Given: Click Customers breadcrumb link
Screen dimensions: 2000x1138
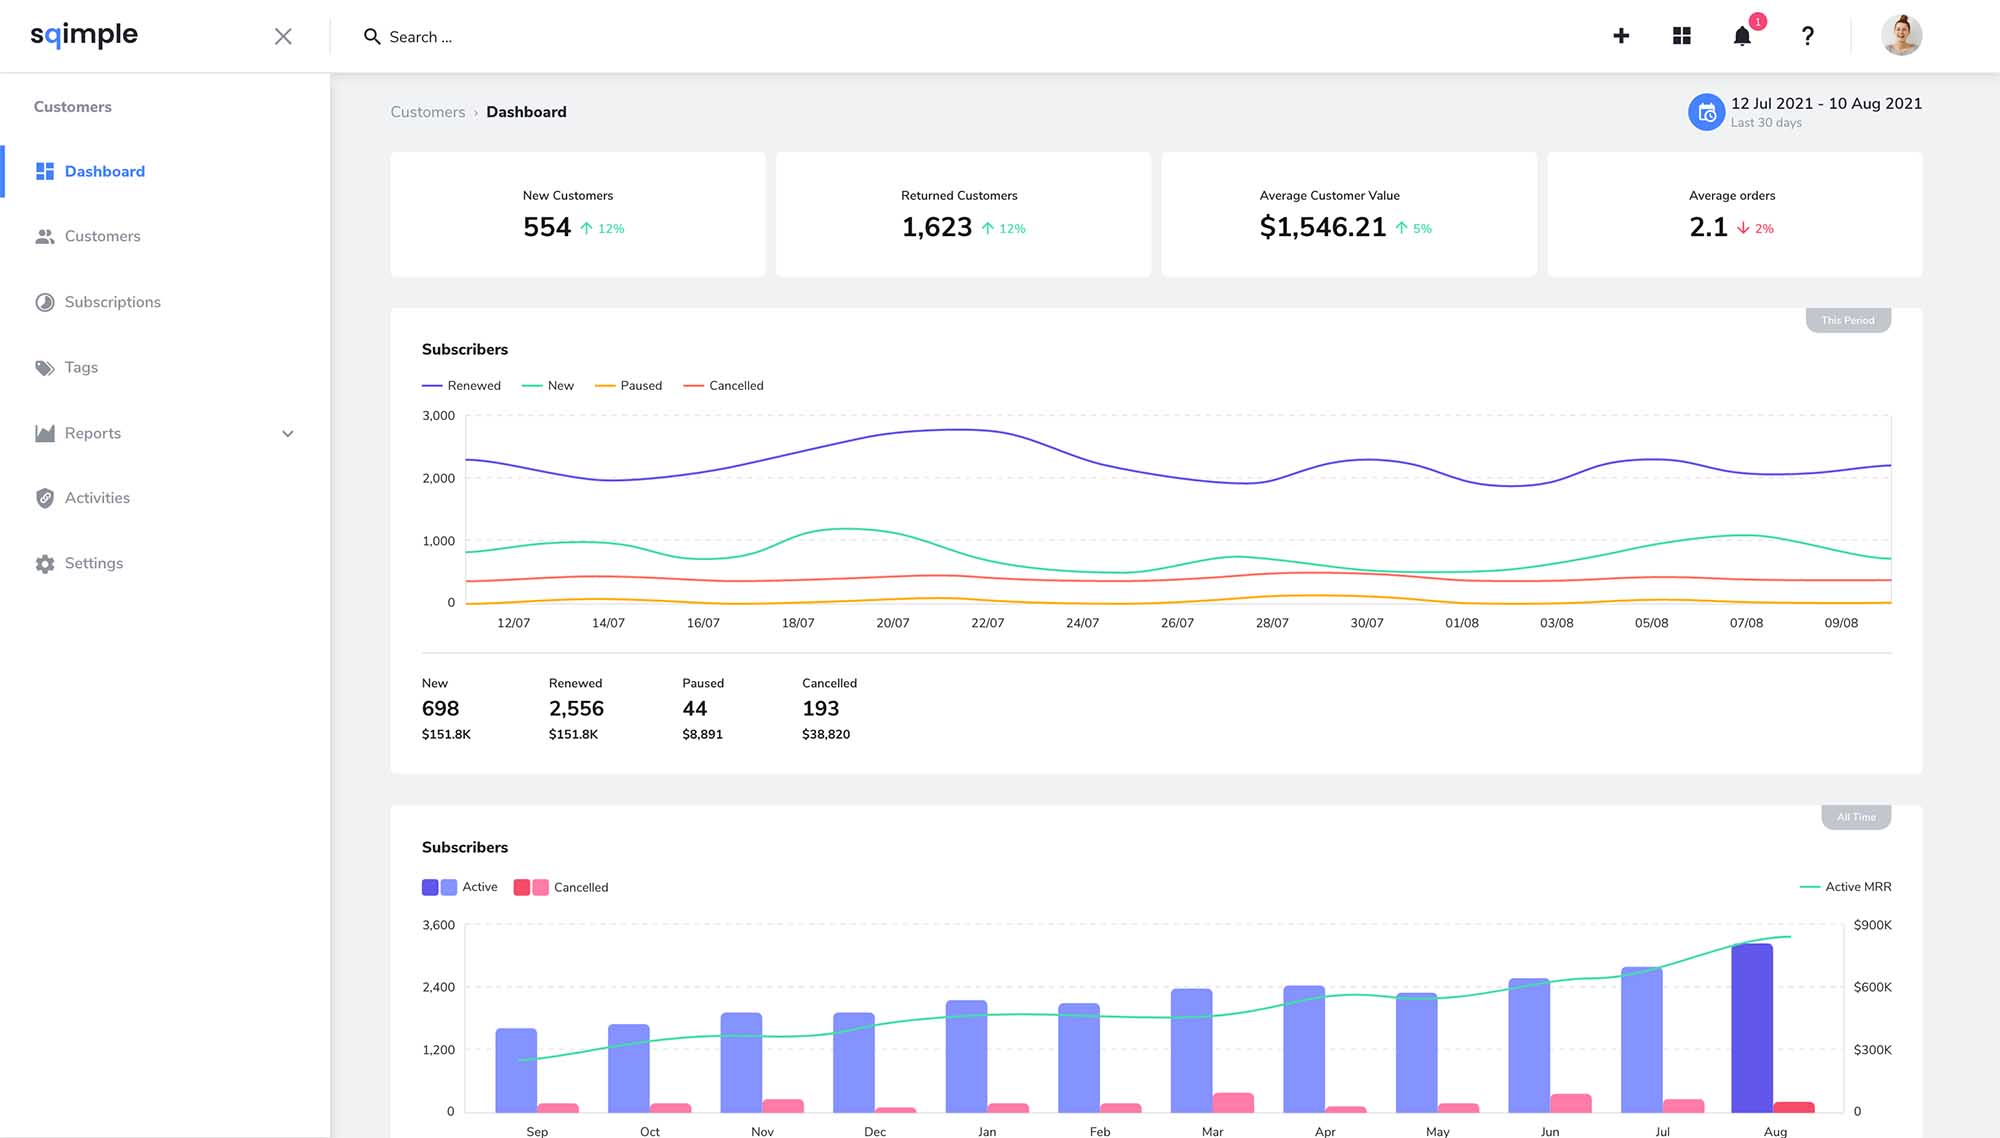Looking at the screenshot, I should [x=427, y=112].
